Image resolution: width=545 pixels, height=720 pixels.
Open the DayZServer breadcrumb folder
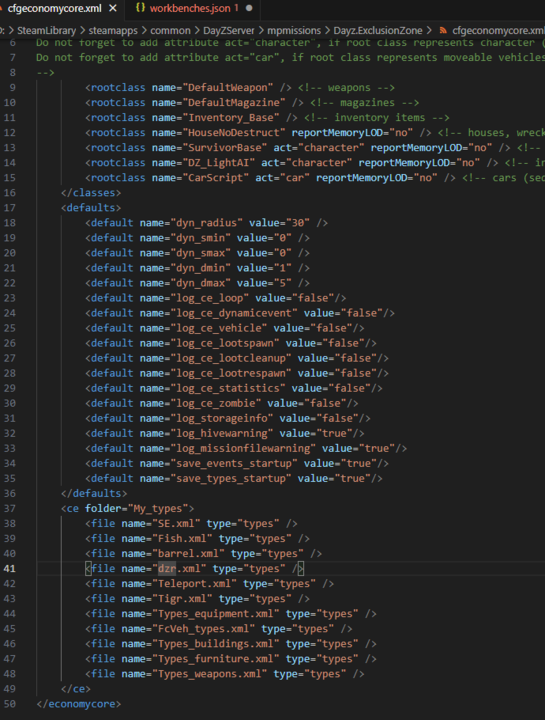[229, 31]
